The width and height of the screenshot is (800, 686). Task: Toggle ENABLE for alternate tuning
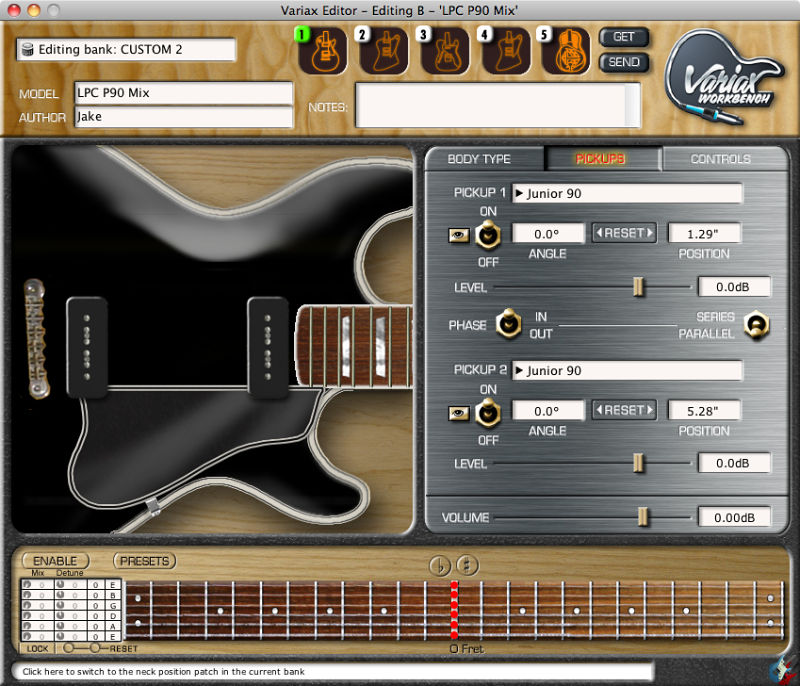pyautogui.click(x=55, y=561)
